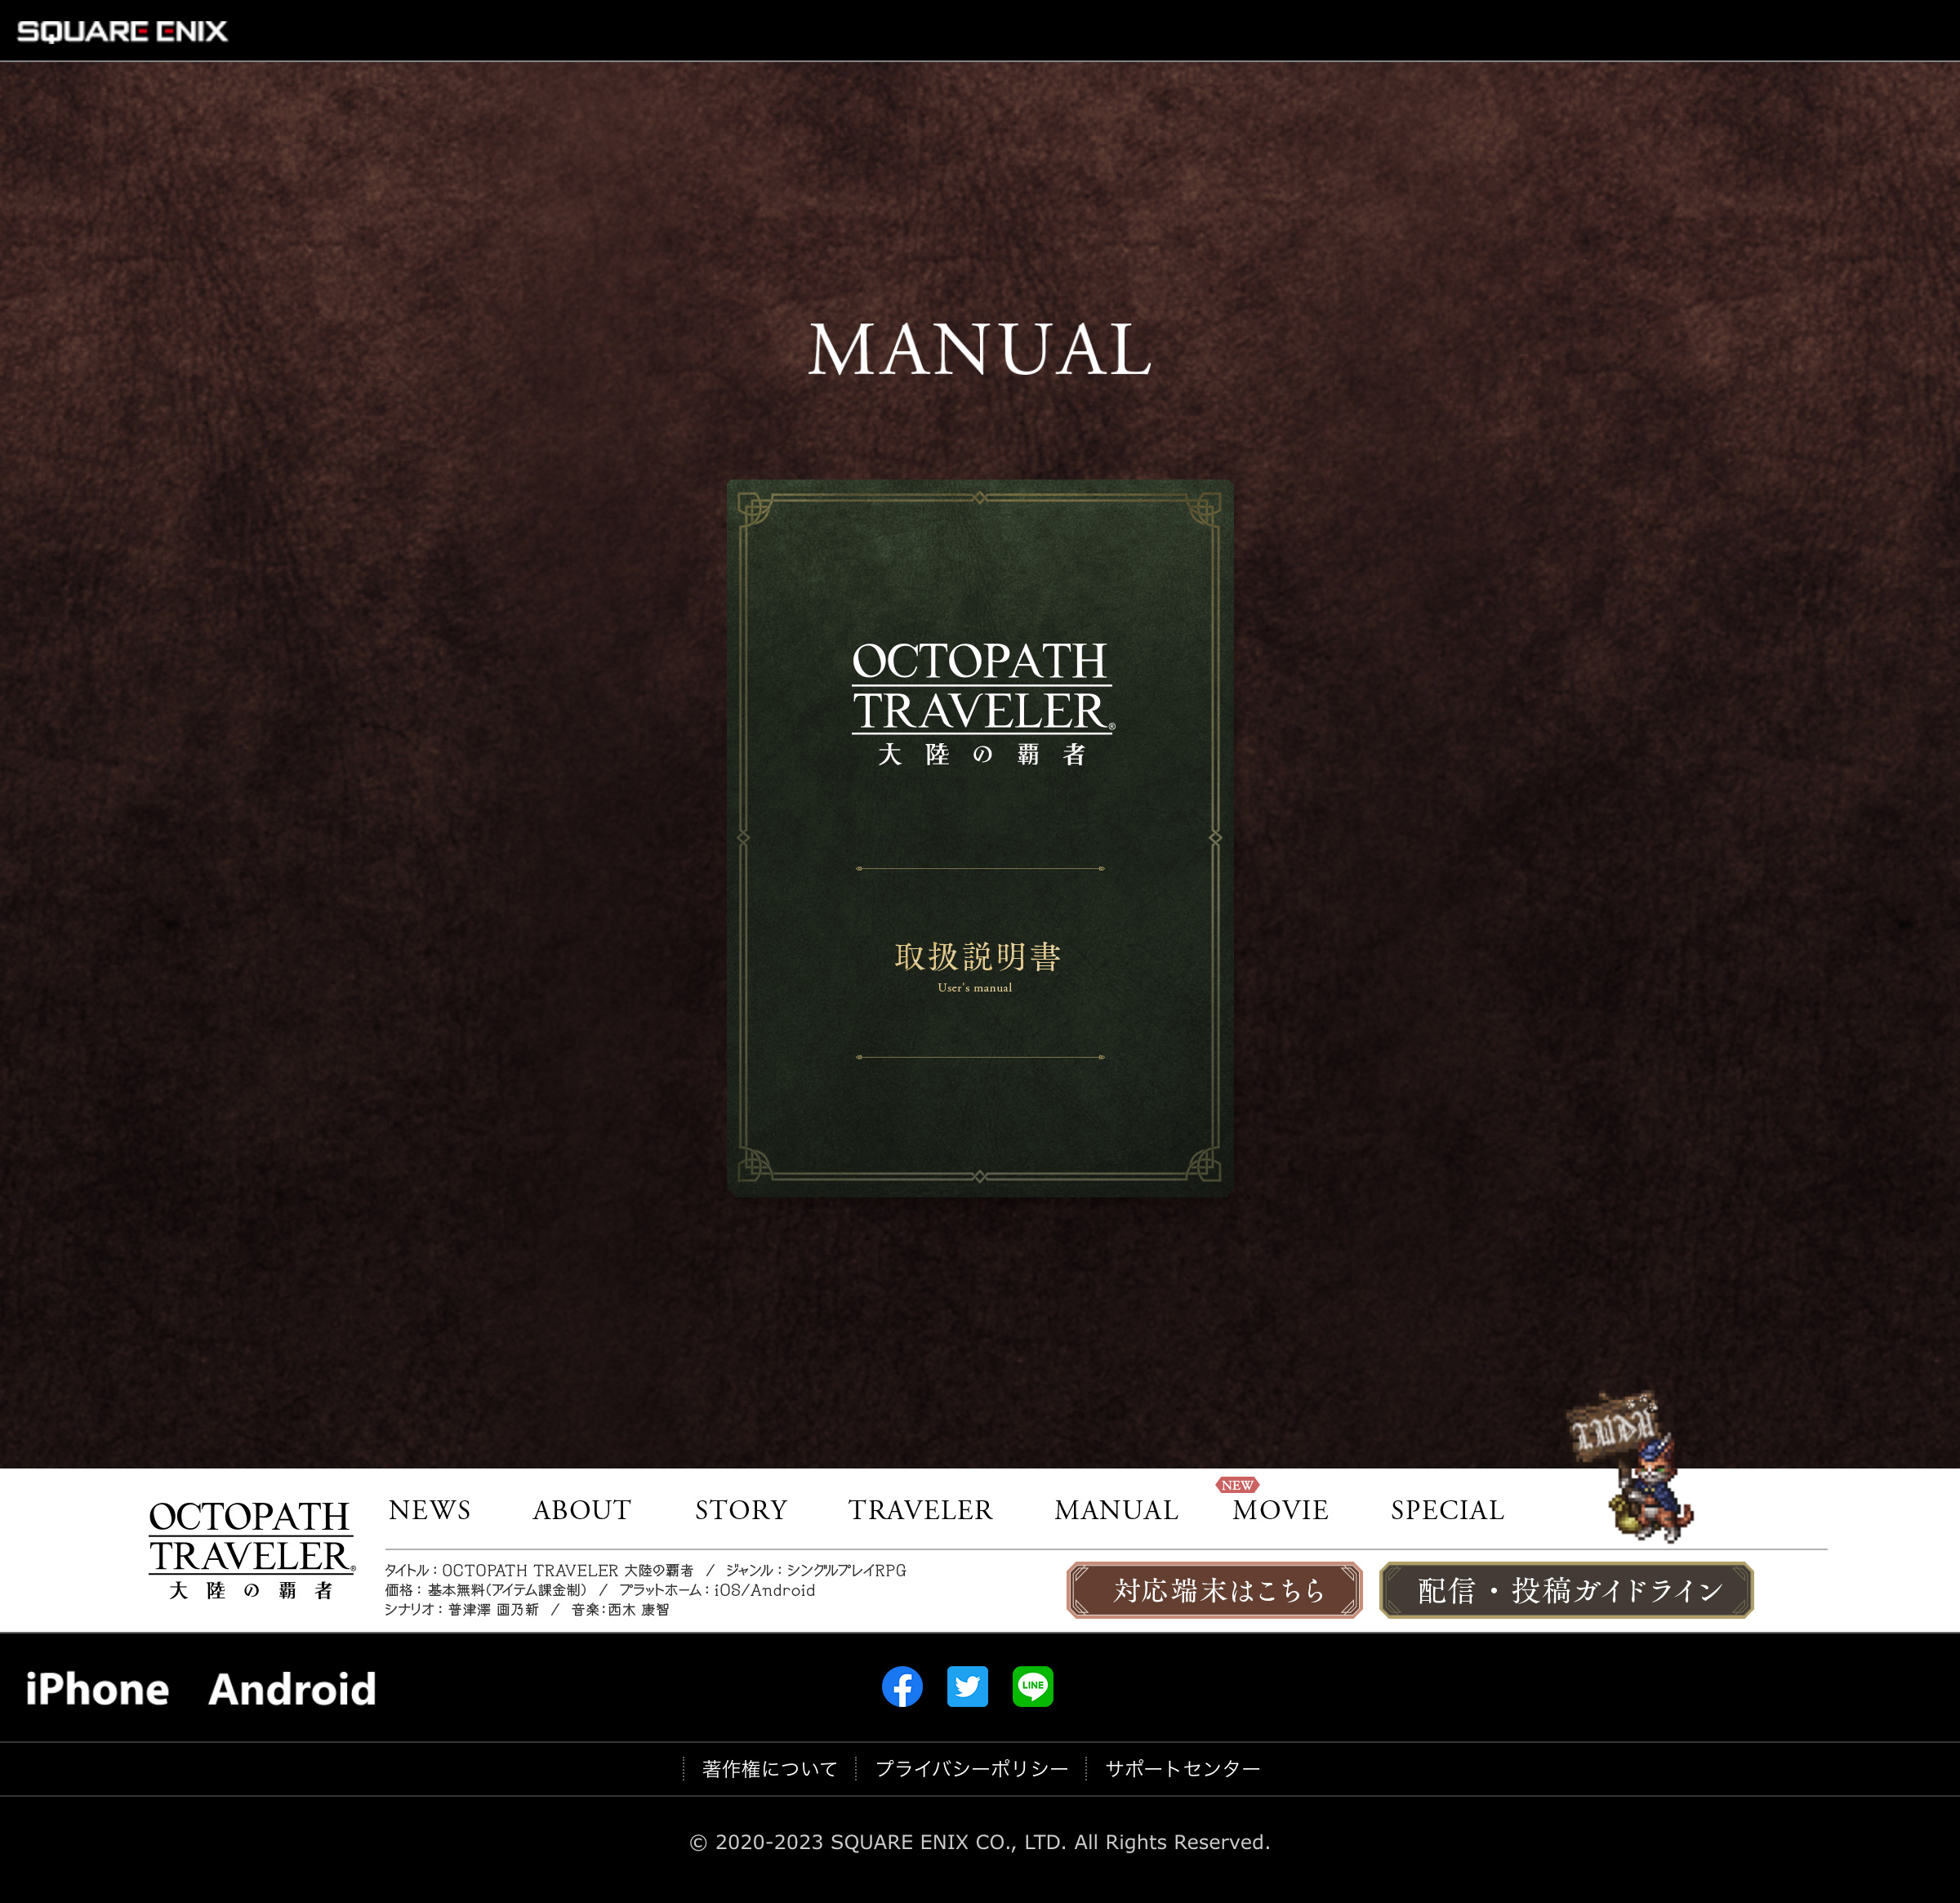Open the NEWS menu item

click(429, 1510)
